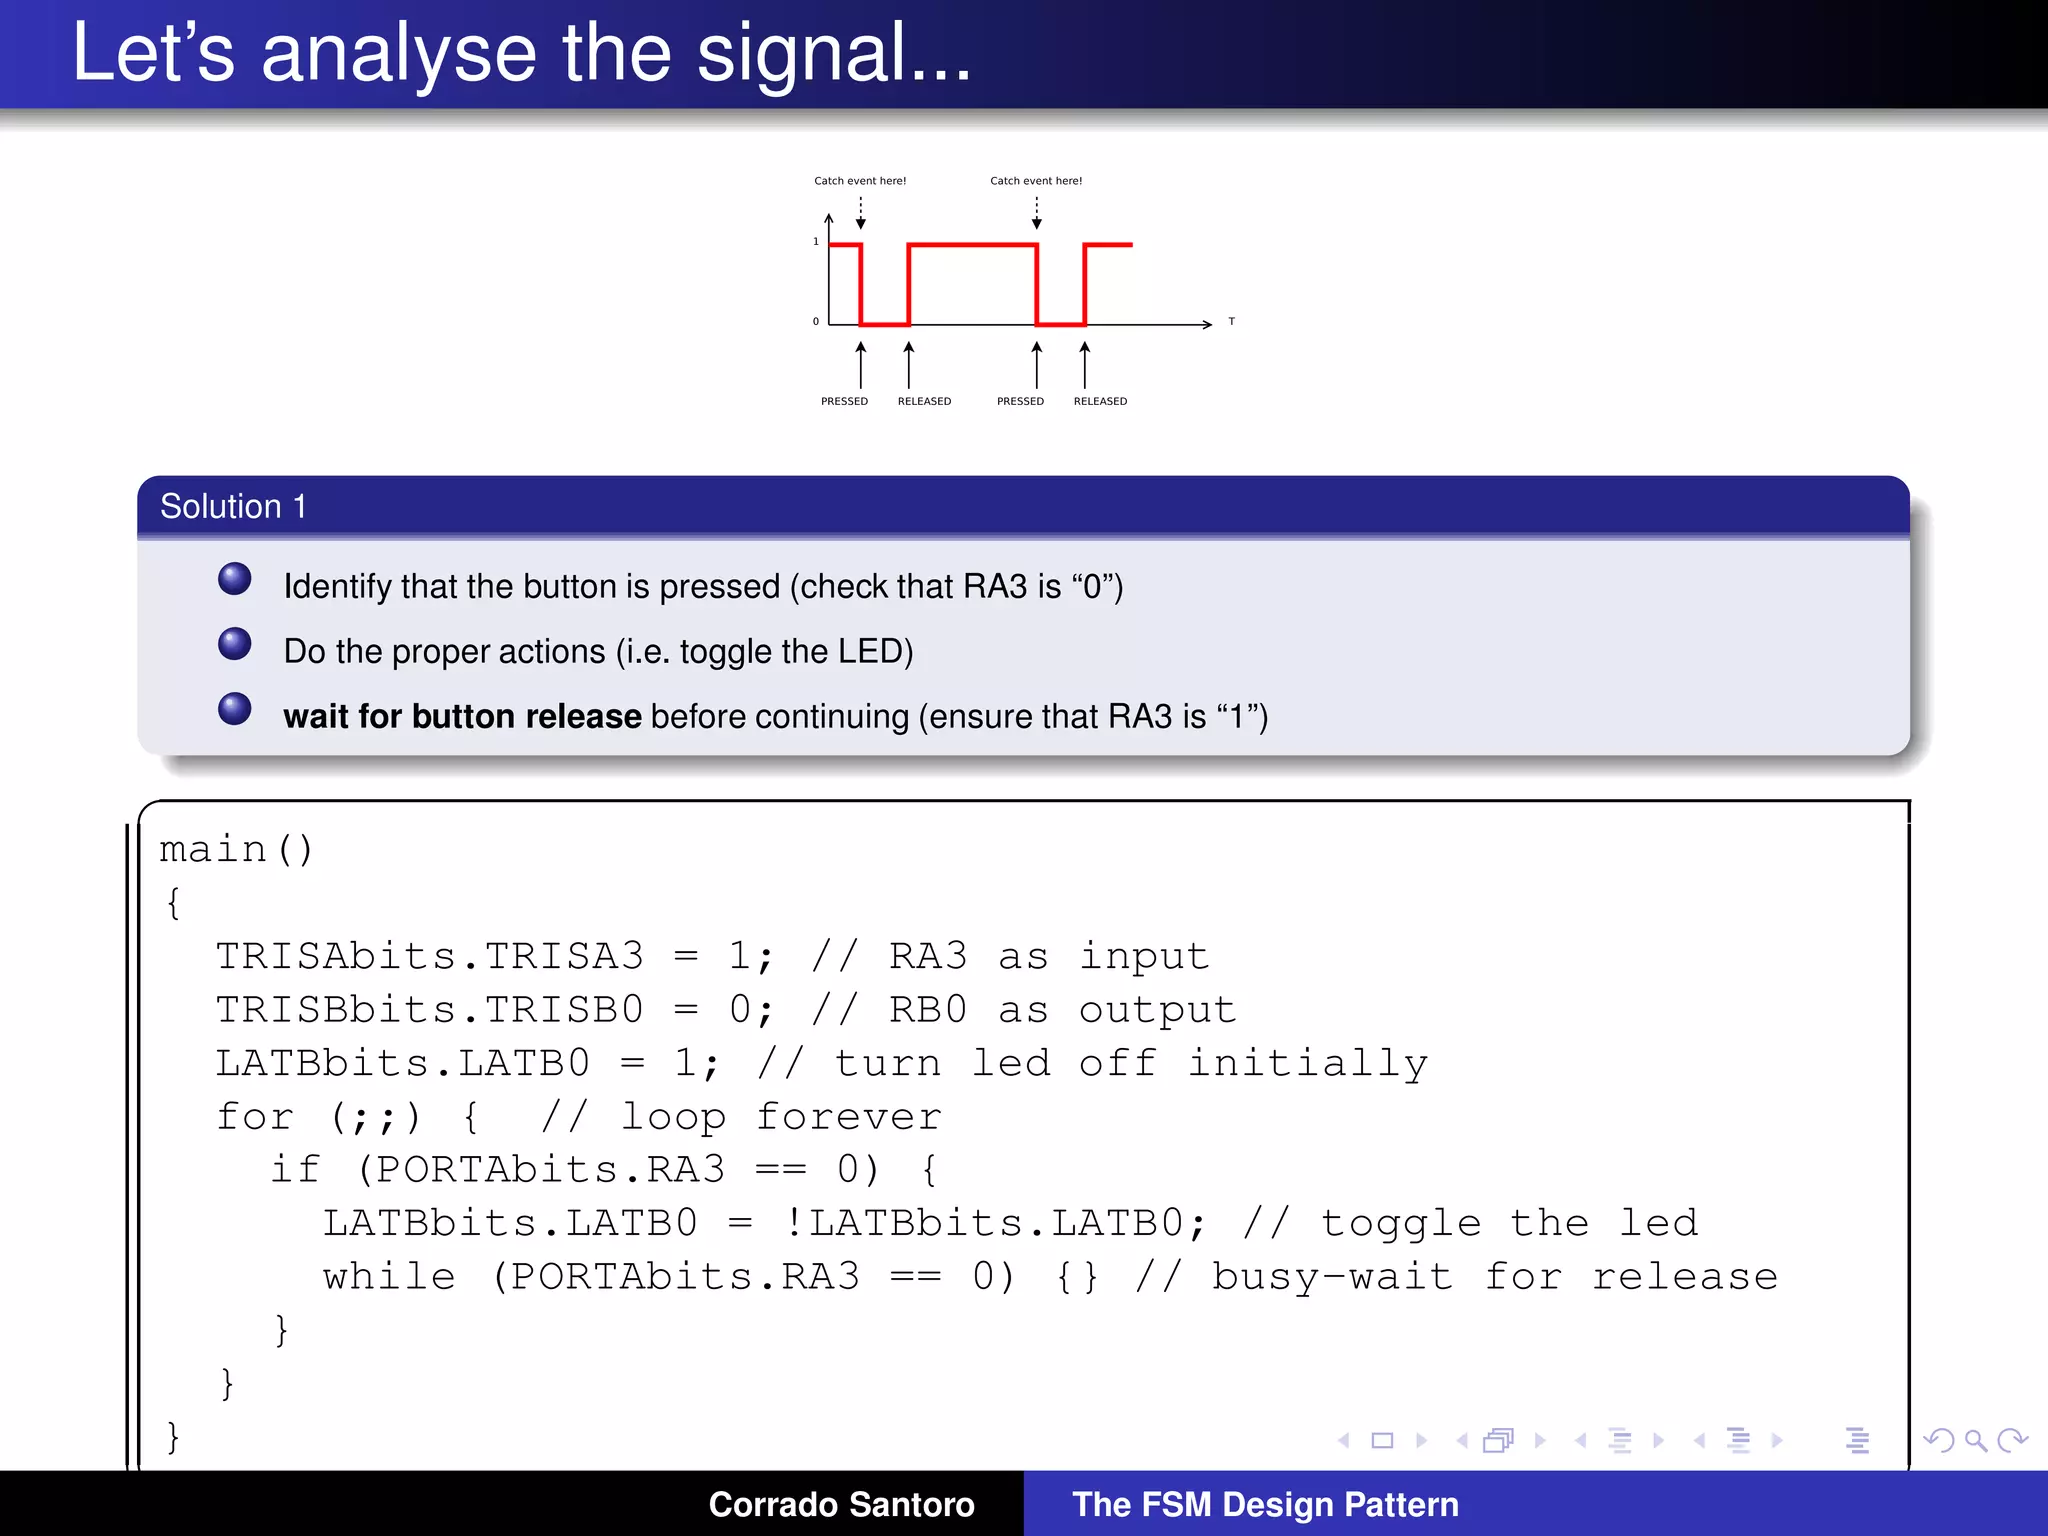Click the stacked-frames icon in navigation bar

pos(1499,1440)
